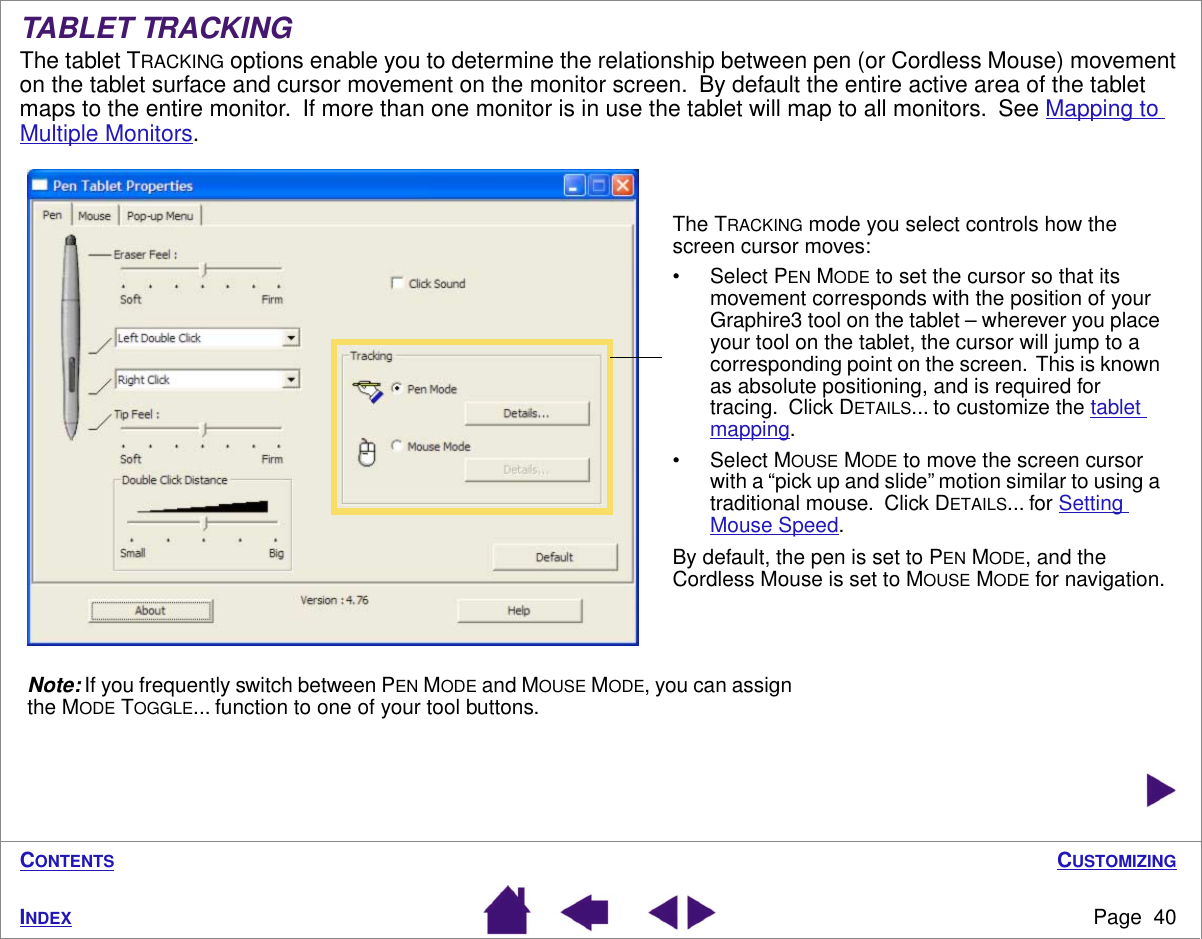Click the Eraser Feel label
Viewport: 1202px width, 939px height.
point(145,255)
